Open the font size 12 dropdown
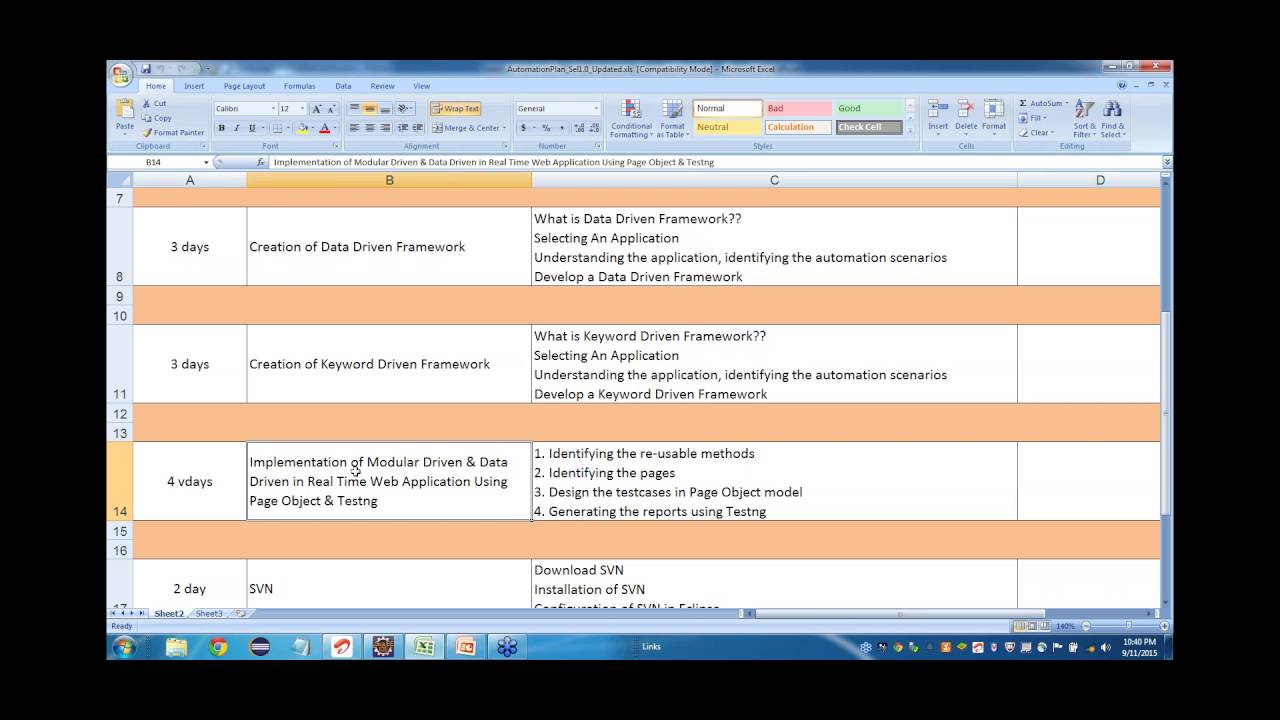 pyautogui.click(x=302, y=109)
